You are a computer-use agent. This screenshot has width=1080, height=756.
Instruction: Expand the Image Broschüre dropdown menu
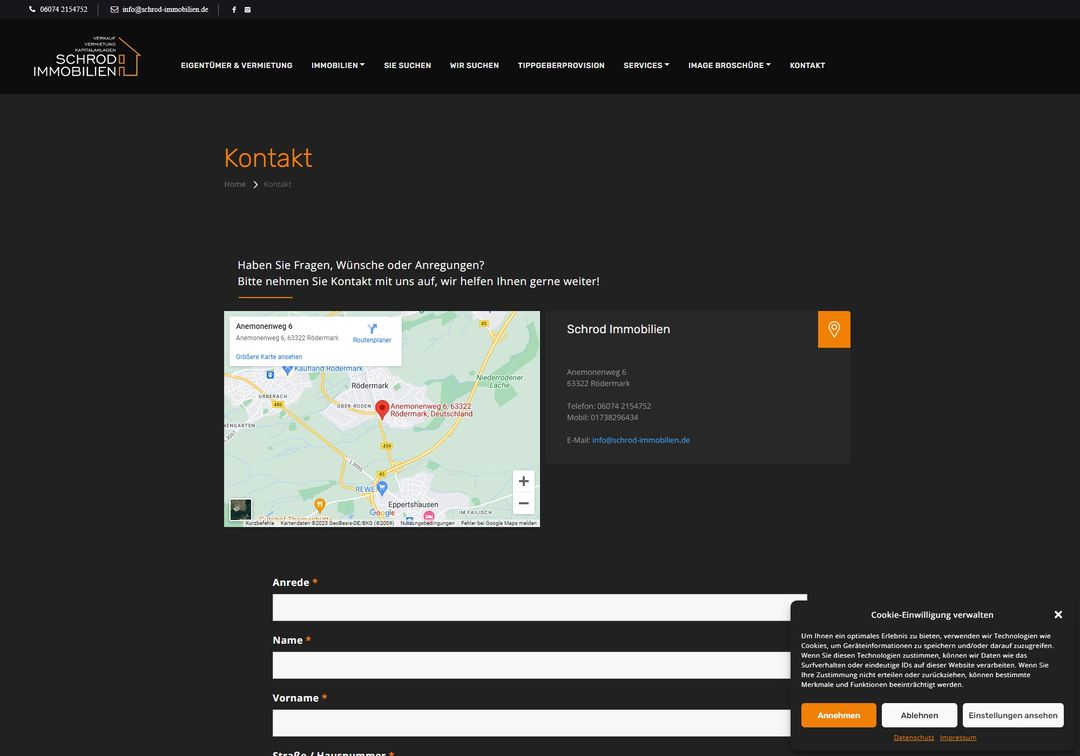tap(729, 65)
